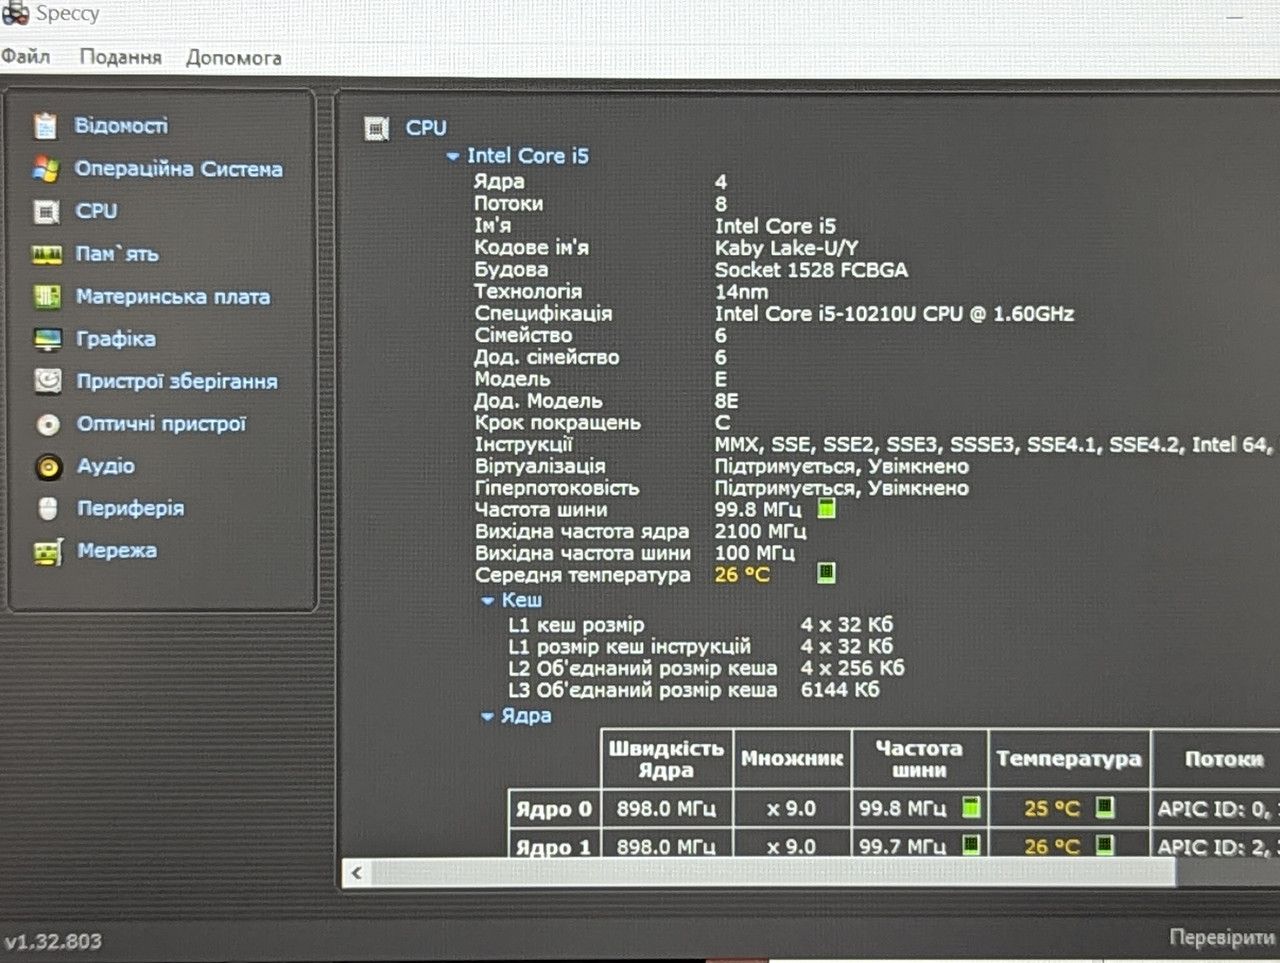Click the x 9.0 multiplier for Ядро 0
The image size is (1280, 963).
click(791, 808)
